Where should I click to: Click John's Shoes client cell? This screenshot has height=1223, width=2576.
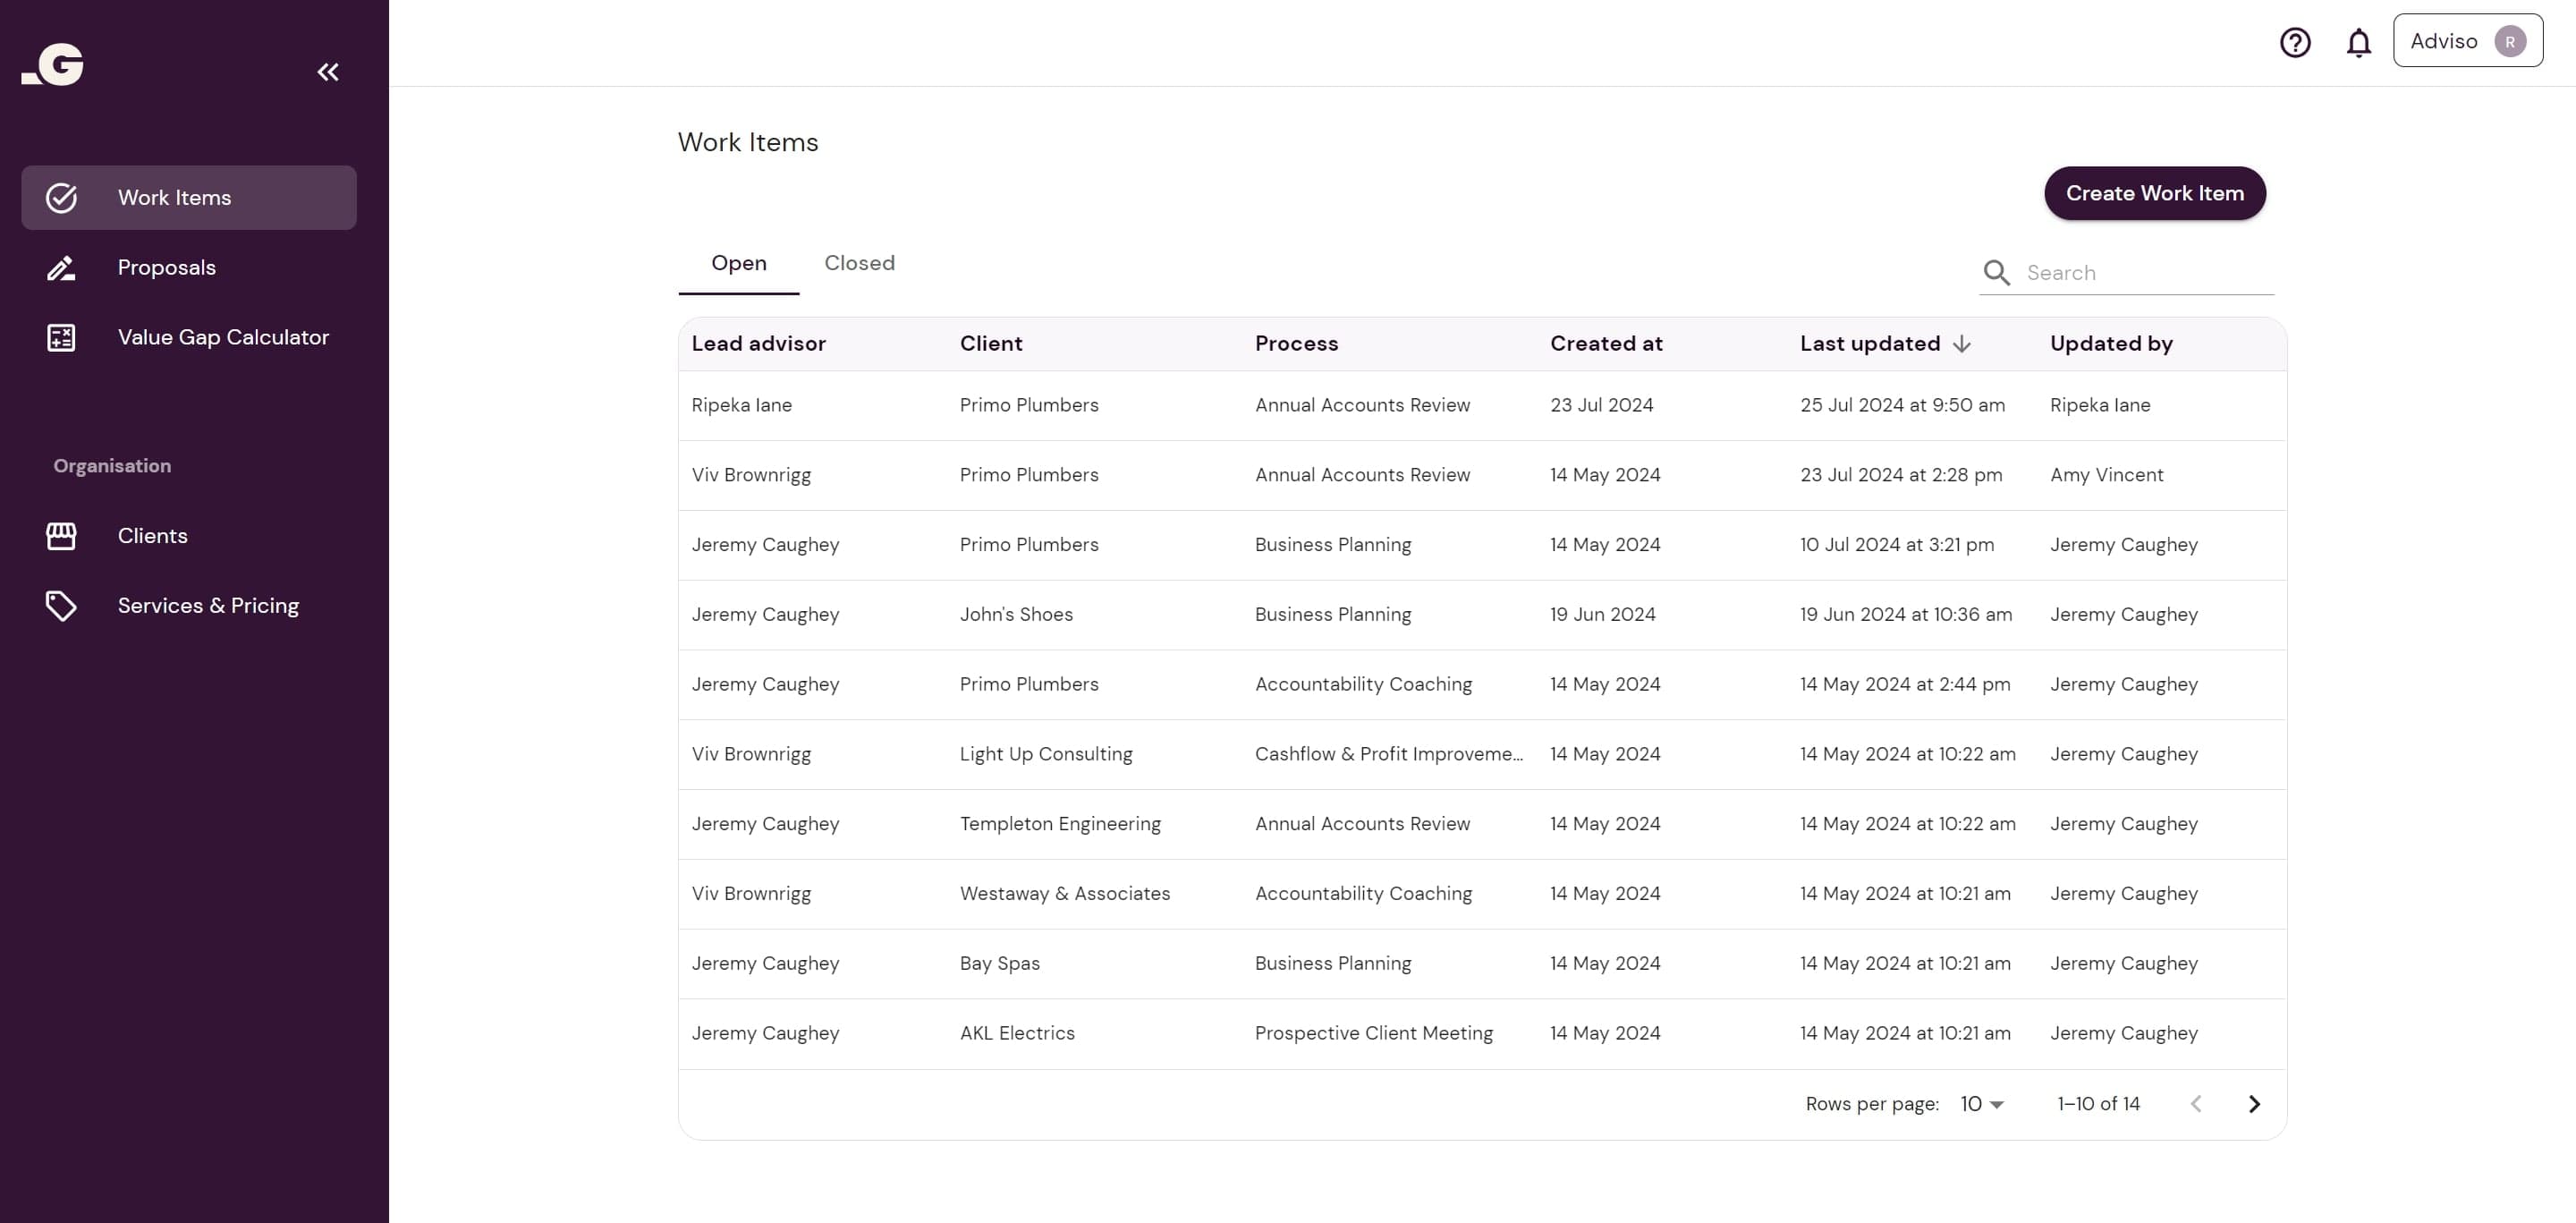pyautogui.click(x=1016, y=615)
